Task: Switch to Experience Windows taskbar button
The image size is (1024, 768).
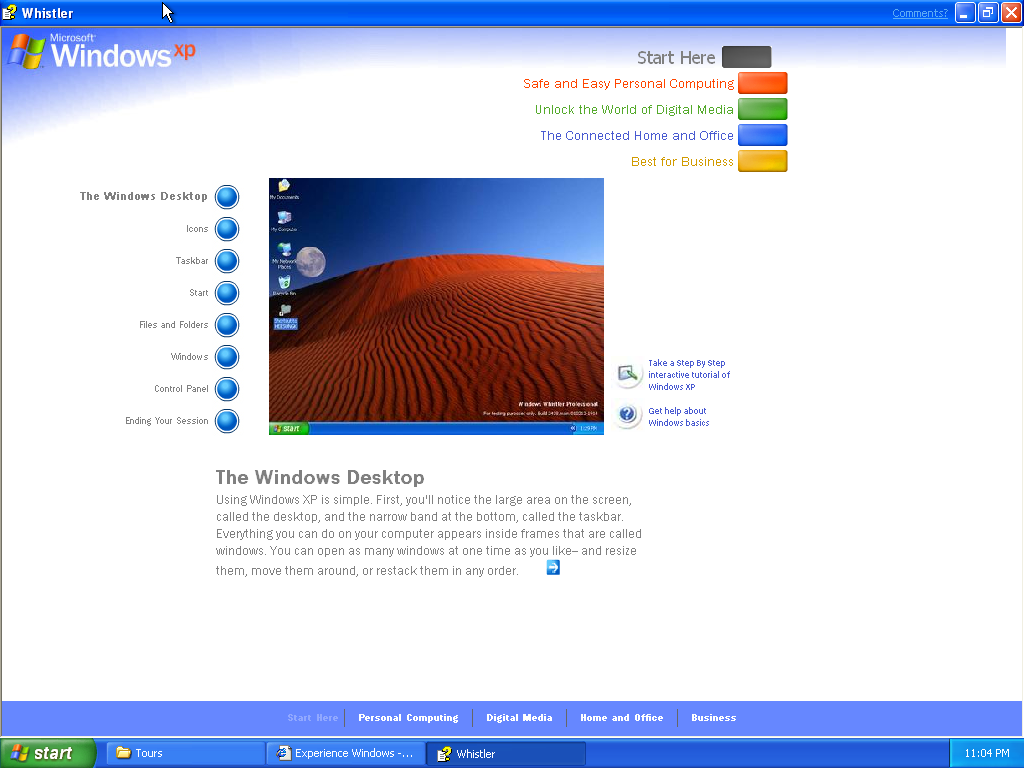Action: (x=345, y=753)
